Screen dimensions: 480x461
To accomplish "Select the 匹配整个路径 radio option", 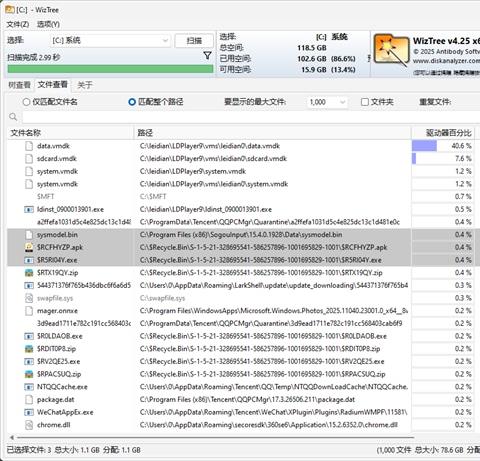I will pos(132,102).
